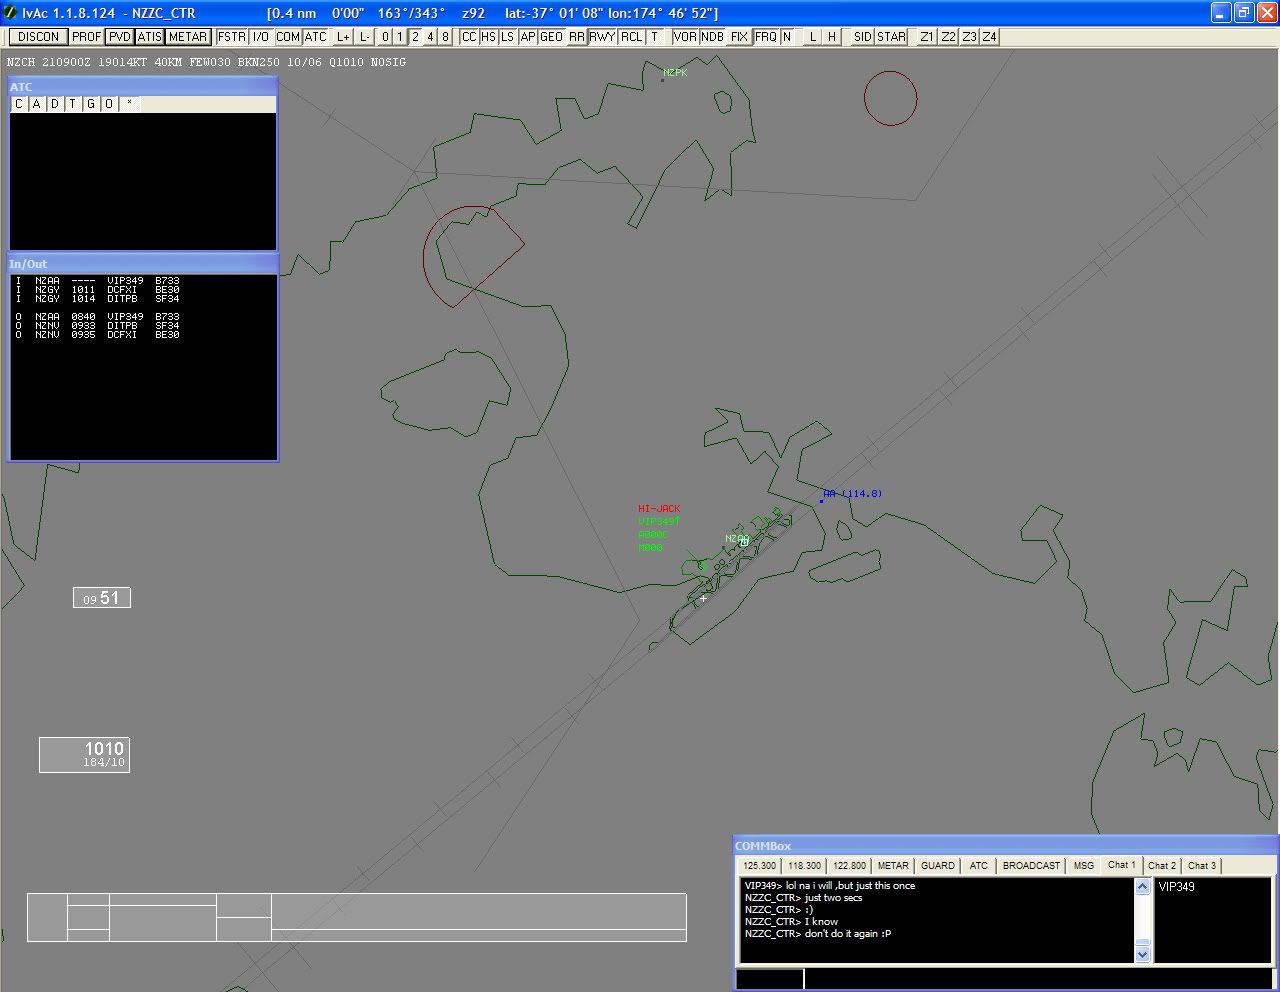The width and height of the screenshot is (1280, 992).
Task: Show VOR stations on the map
Action: [685, 37]
